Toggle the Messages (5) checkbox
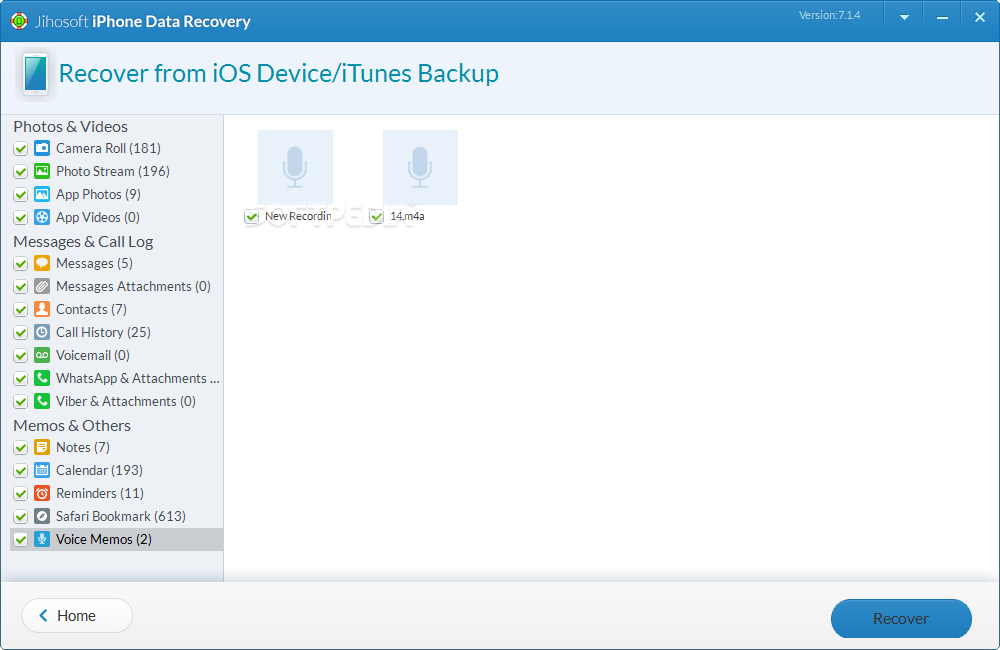 pos(20,263)
